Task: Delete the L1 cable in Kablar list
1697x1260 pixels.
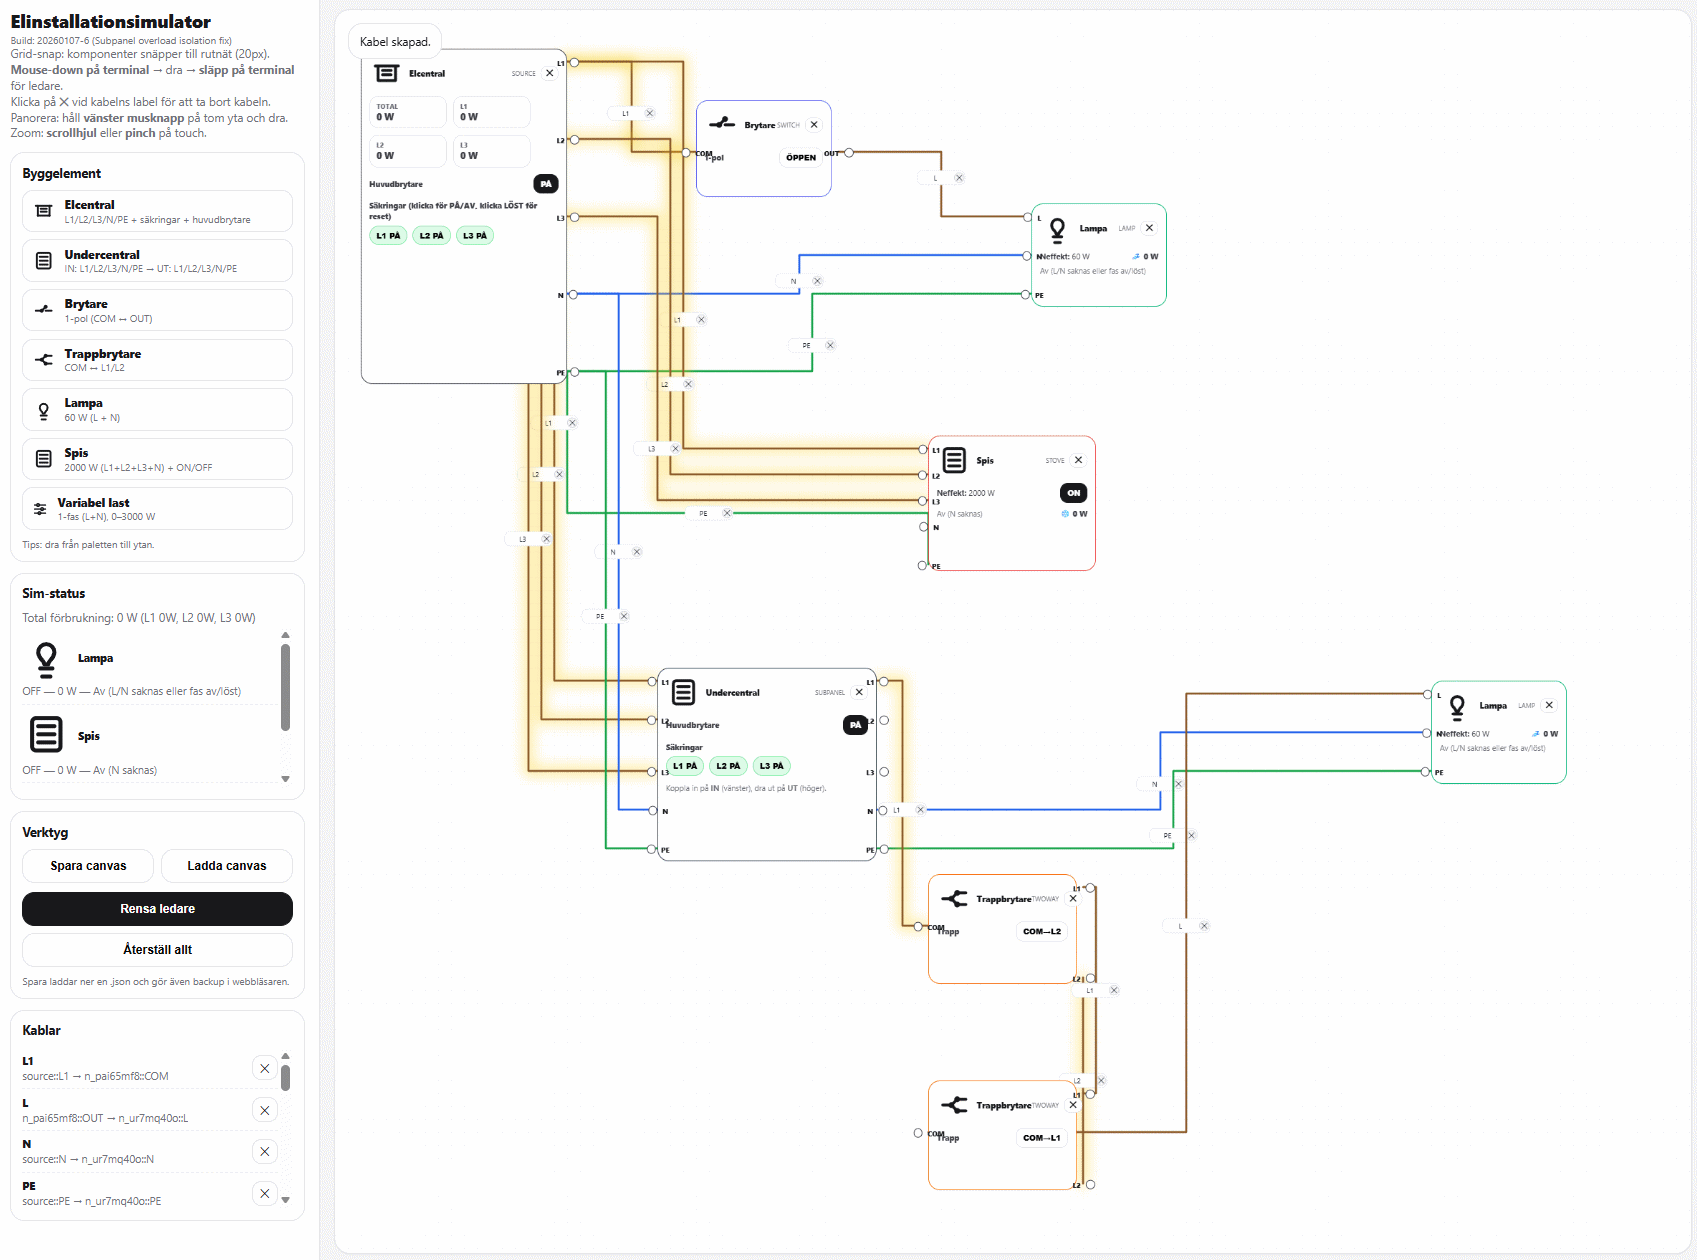Action: click(264, 1068)
